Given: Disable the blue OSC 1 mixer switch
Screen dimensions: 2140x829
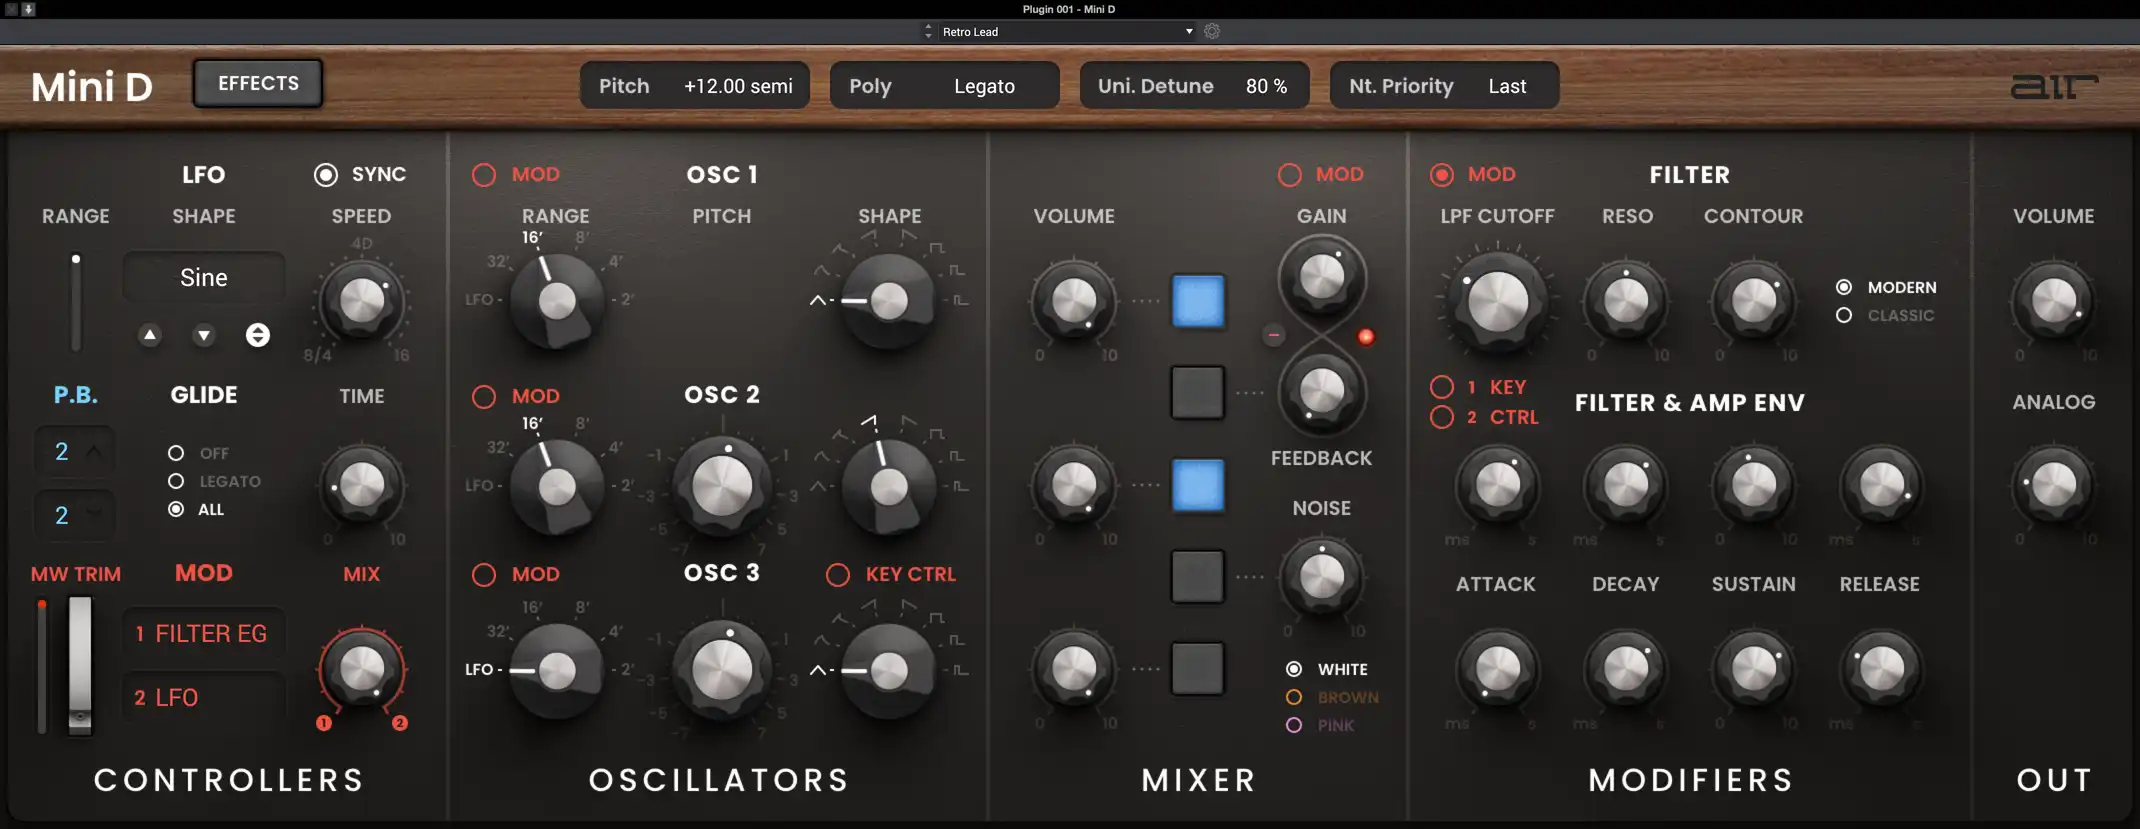Looking at the screenshot, I should pos(1197,301).
